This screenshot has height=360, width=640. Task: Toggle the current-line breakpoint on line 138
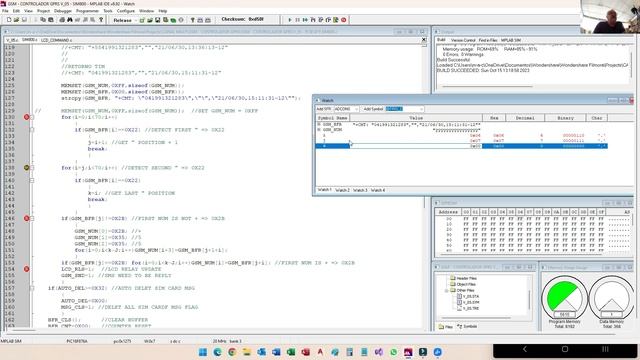coord(27,168)
